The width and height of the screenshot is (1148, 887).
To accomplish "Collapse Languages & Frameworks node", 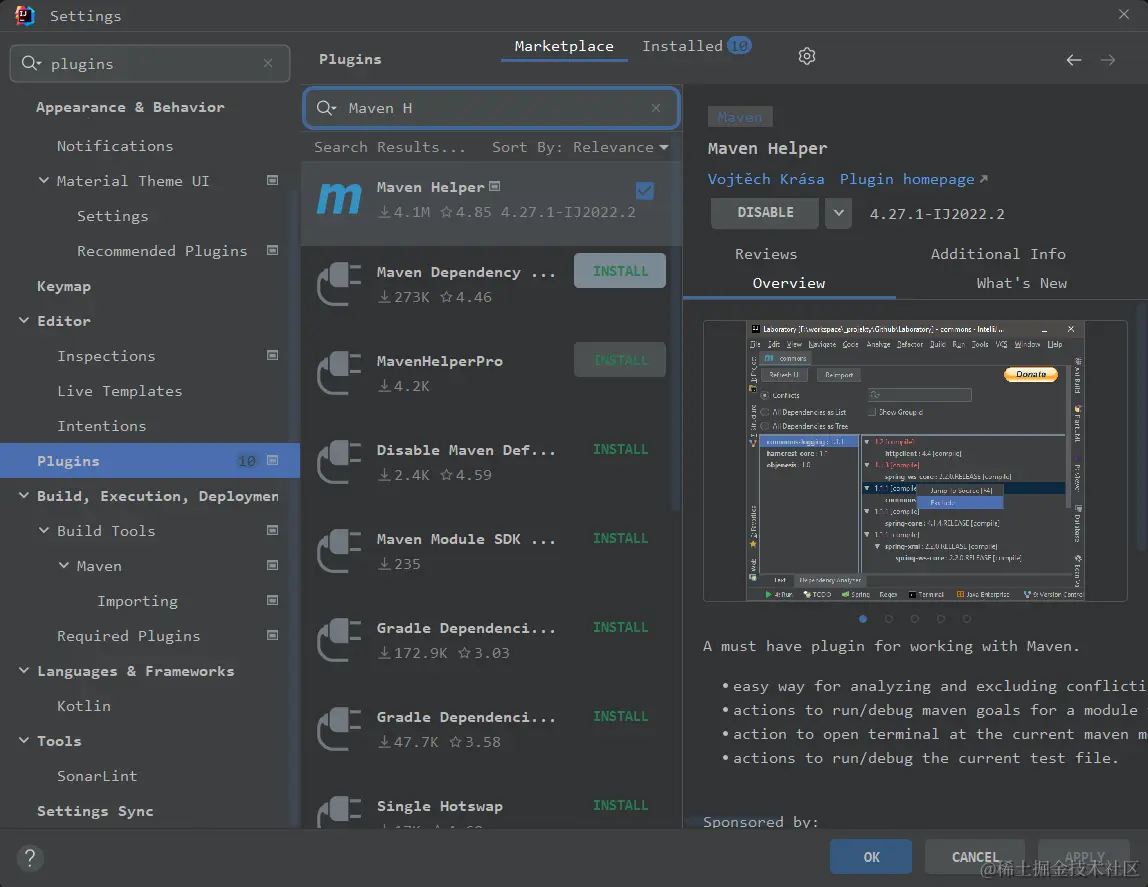I will pyautogui.click(x=24, y=670).
